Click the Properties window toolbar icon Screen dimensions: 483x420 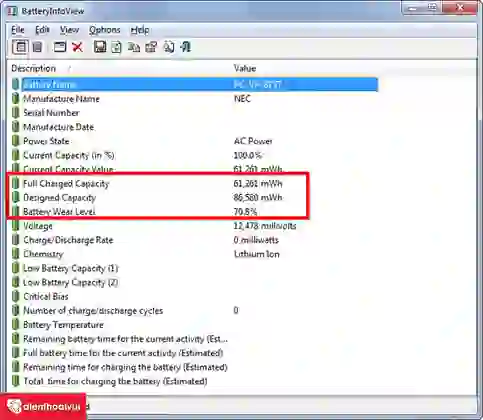point(60,47)
